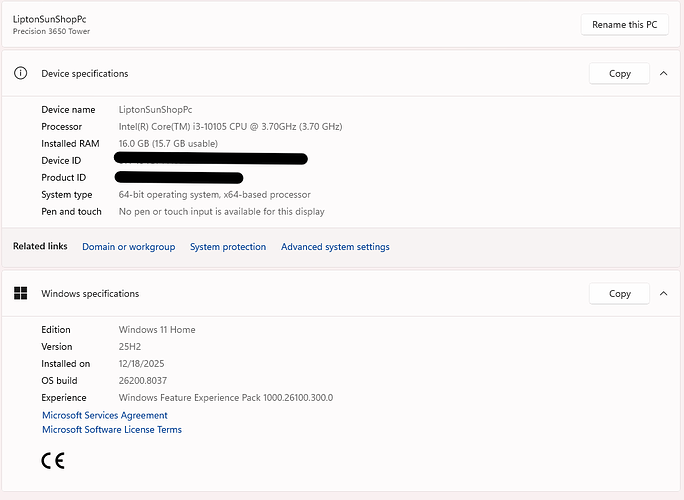Copy the Device specifications
Viewport: 684px width, 500px height.
pos(619,73)
